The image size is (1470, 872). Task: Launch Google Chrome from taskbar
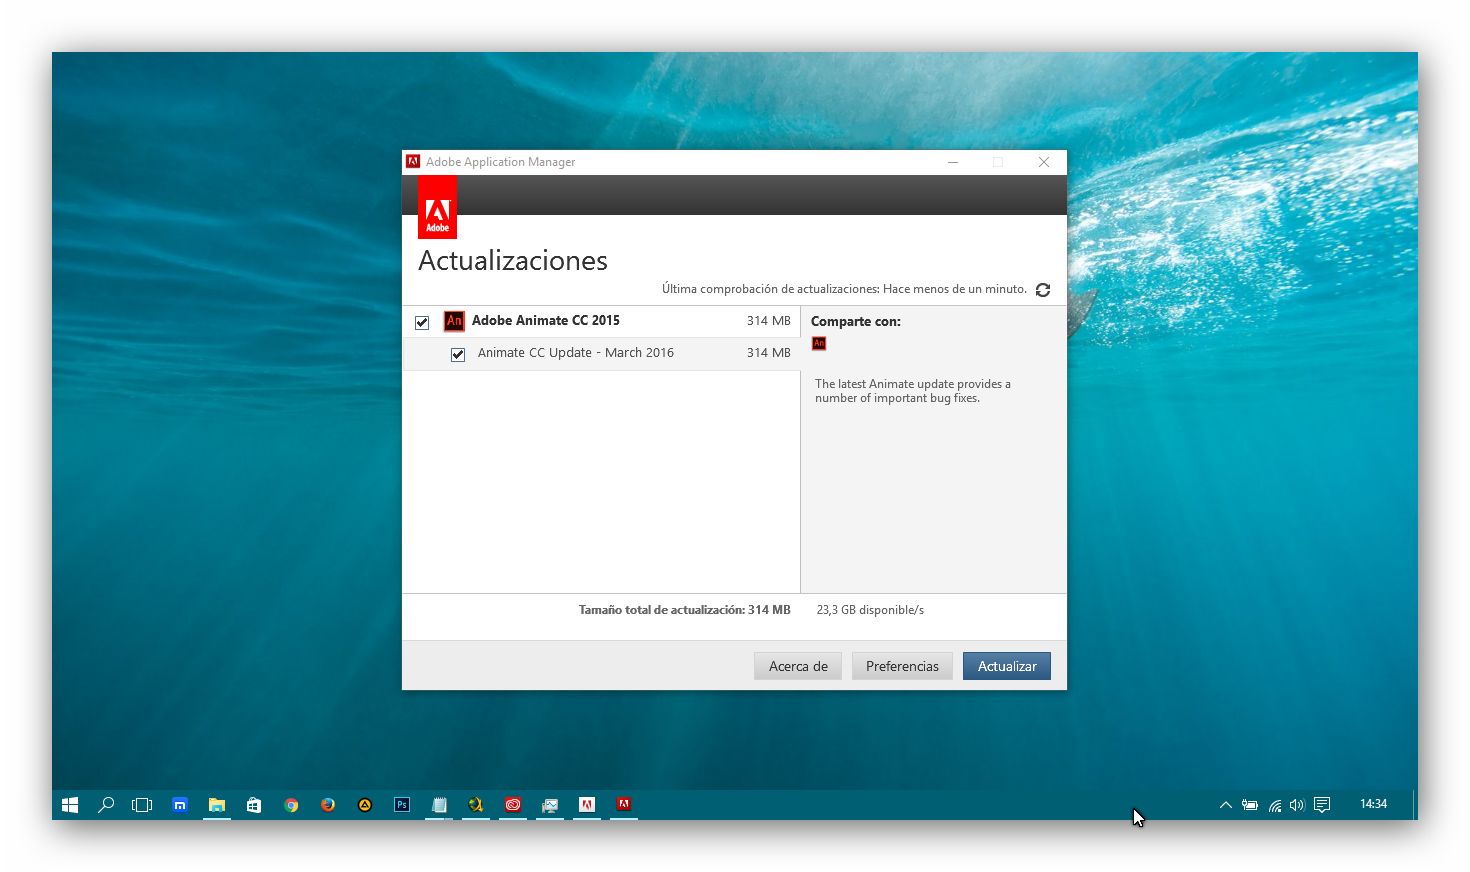pyautogui.click(x=291, y=805)
